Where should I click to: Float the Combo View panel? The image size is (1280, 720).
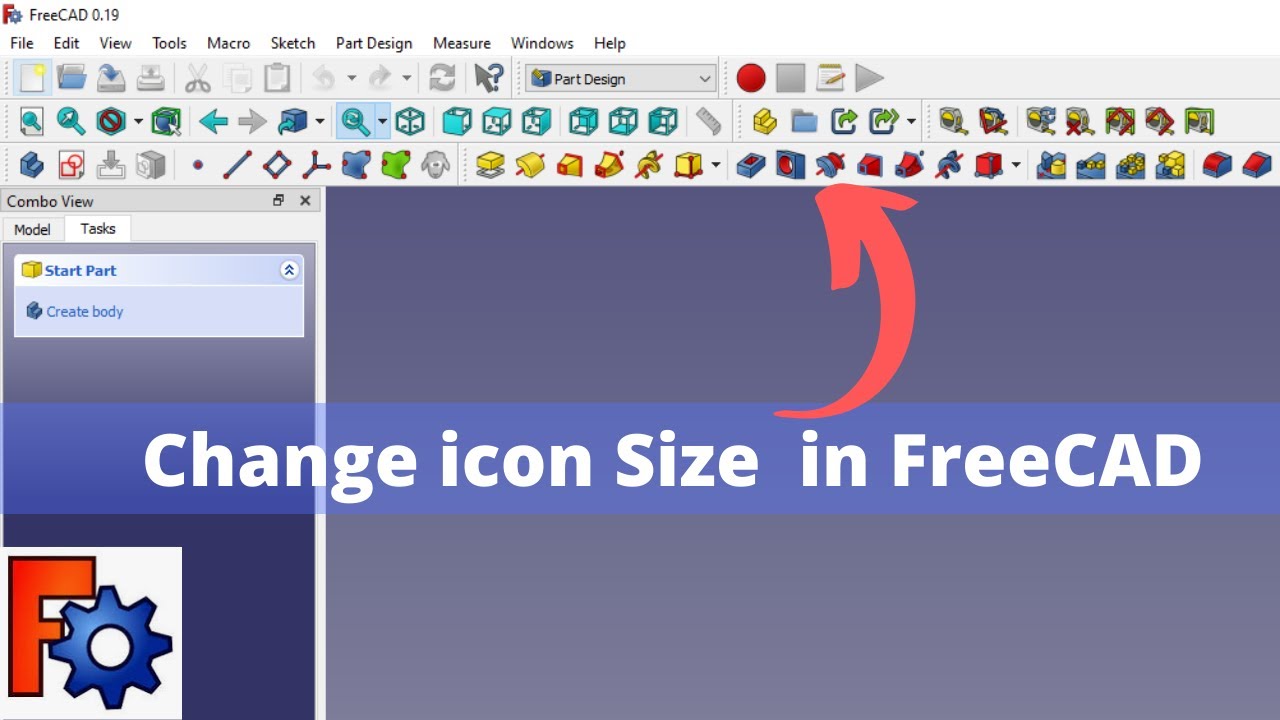[x=279, y=200]
